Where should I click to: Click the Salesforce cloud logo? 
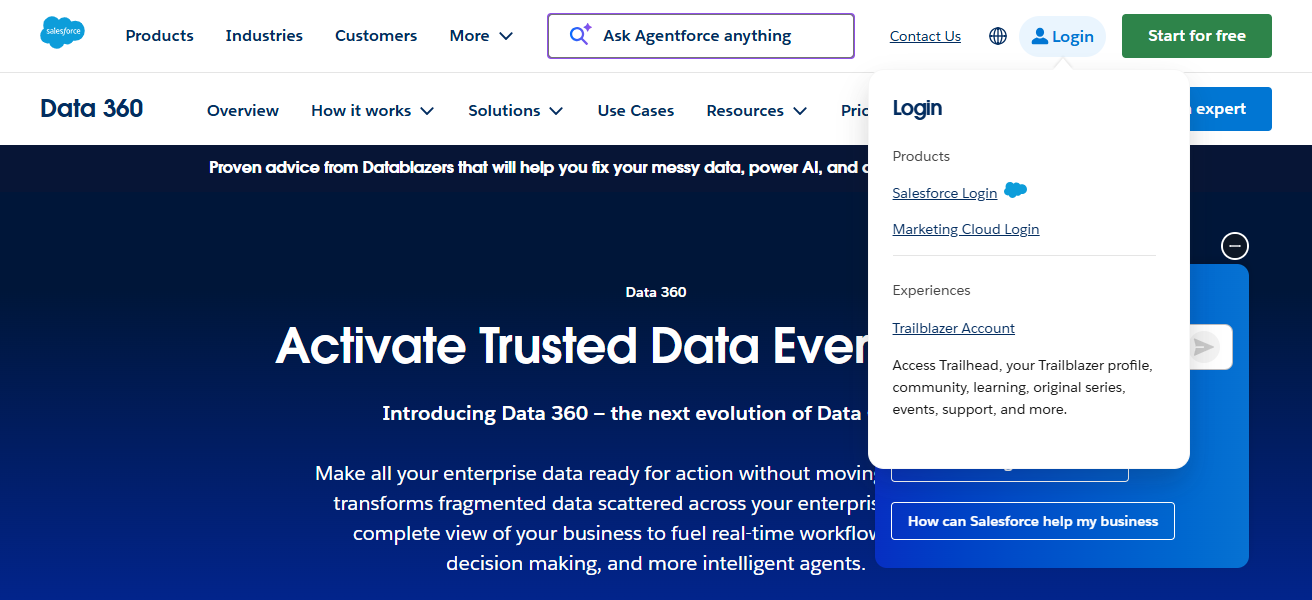tap(62, 33)
